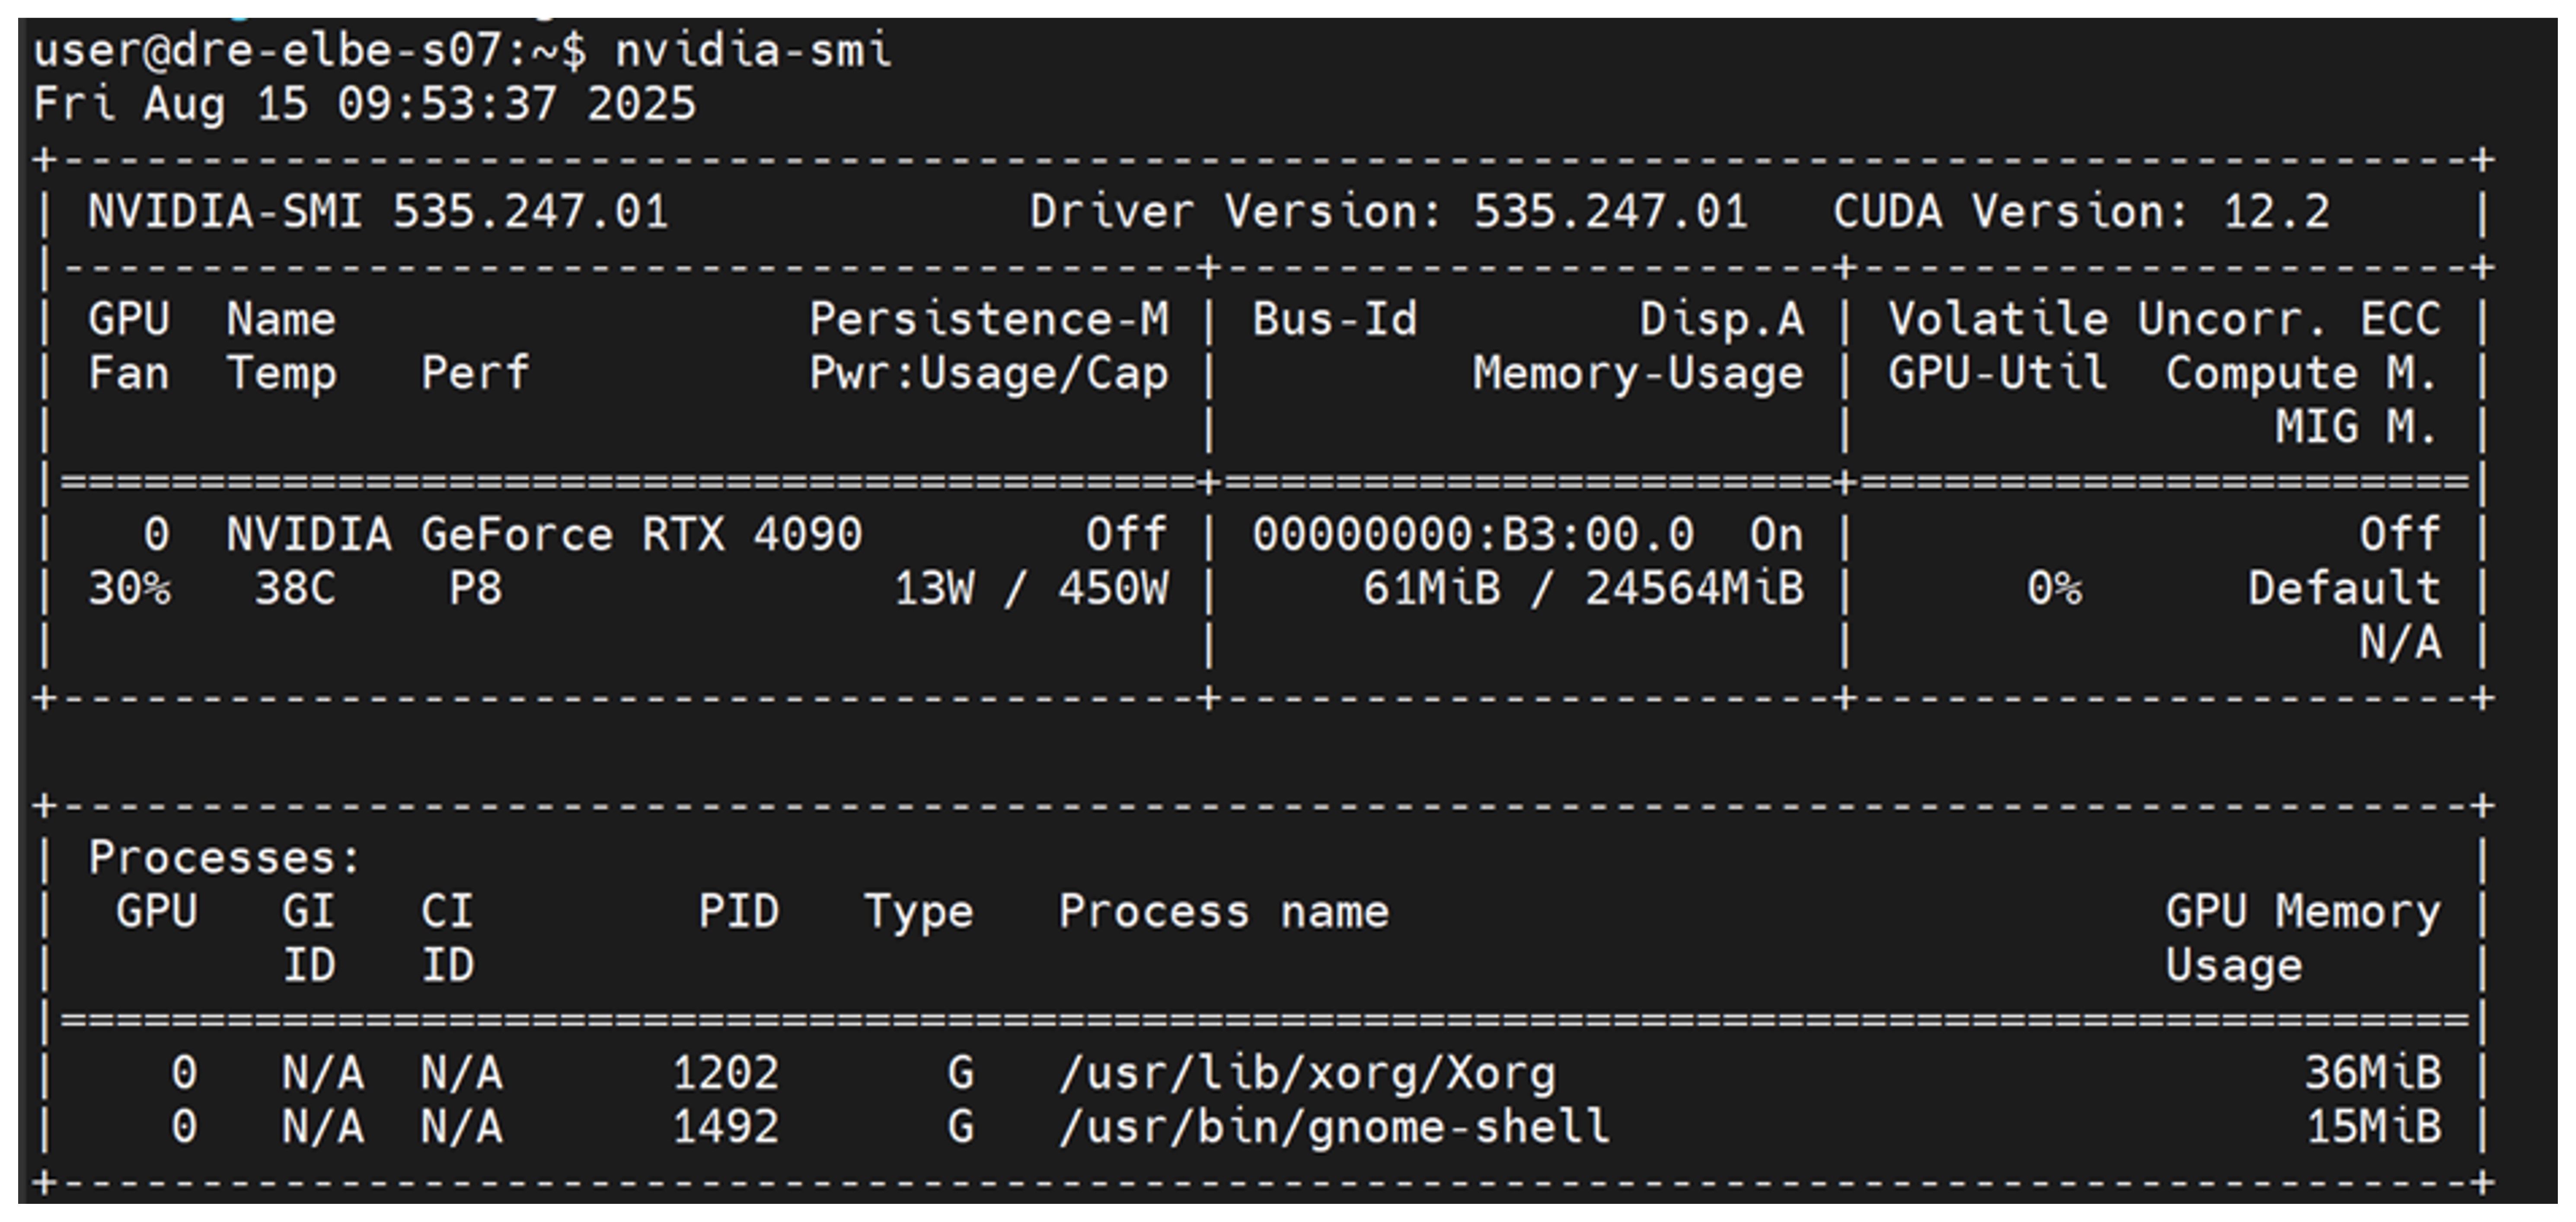Image resolution: width=2576 pixels, height=1222 pixels.
Task: Click the Bus-Id value 00000000:B3:00.0
Action: tap(1473, 535)
